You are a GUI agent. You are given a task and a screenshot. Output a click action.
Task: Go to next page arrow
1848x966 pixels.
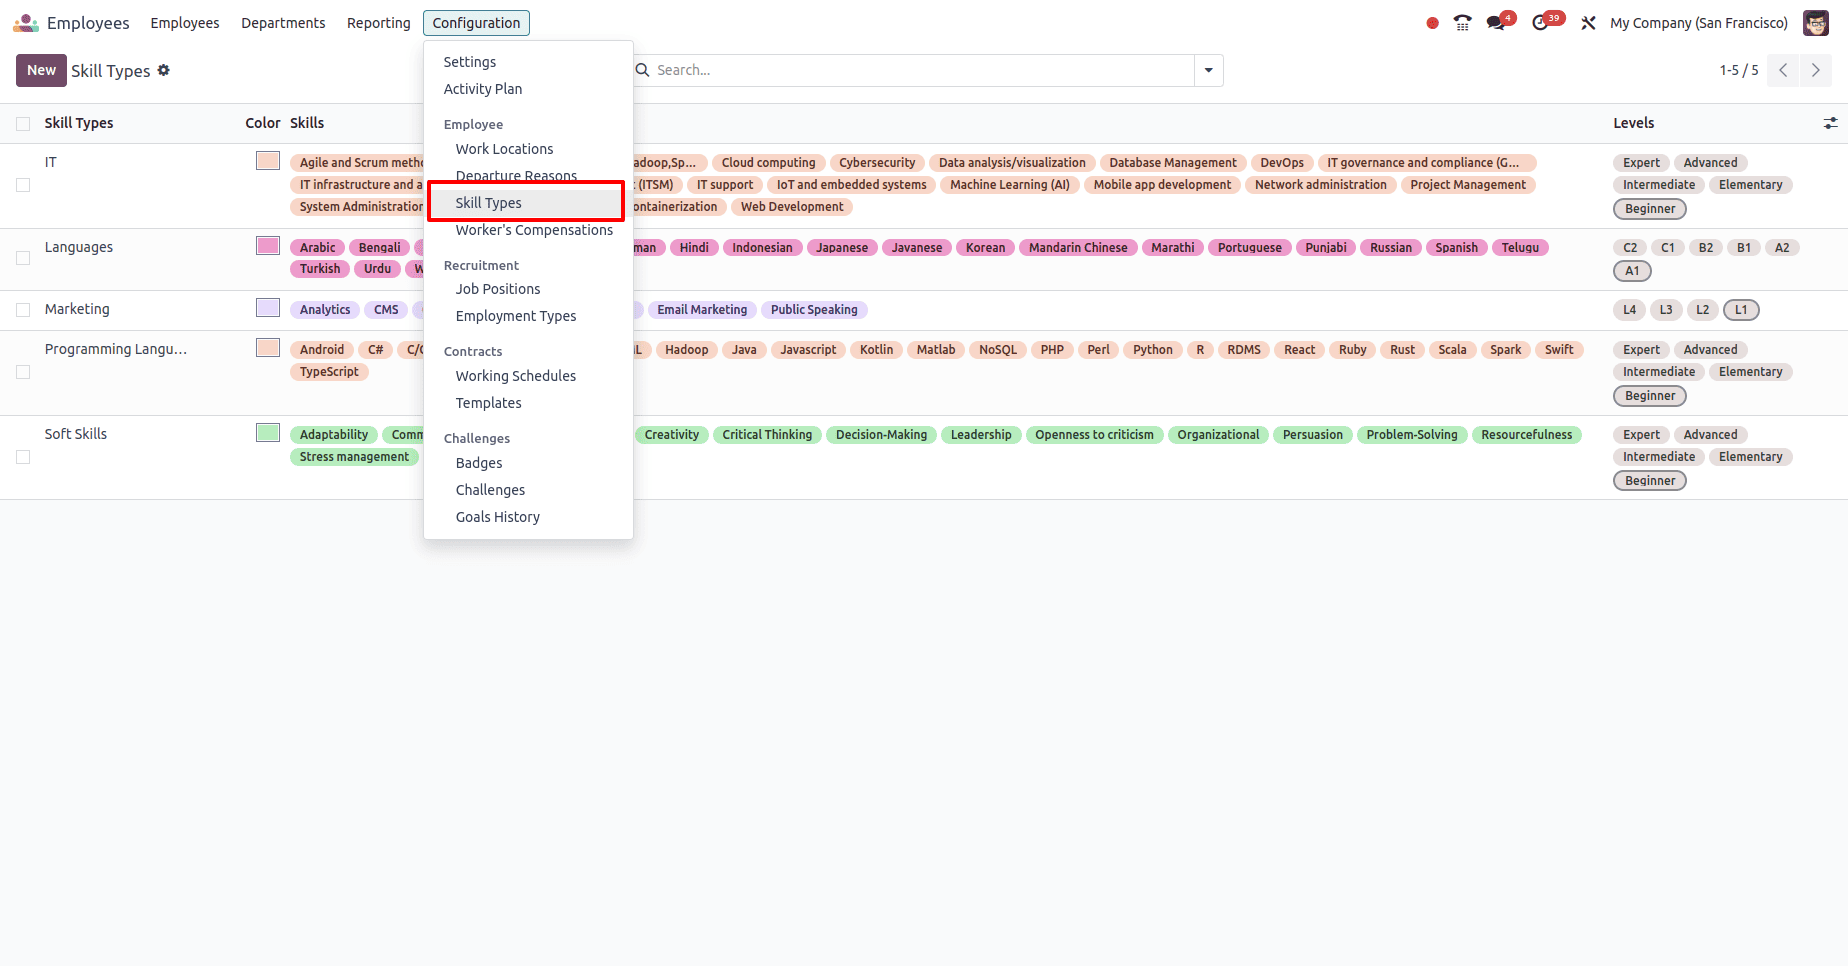[x=1816, y=70]
